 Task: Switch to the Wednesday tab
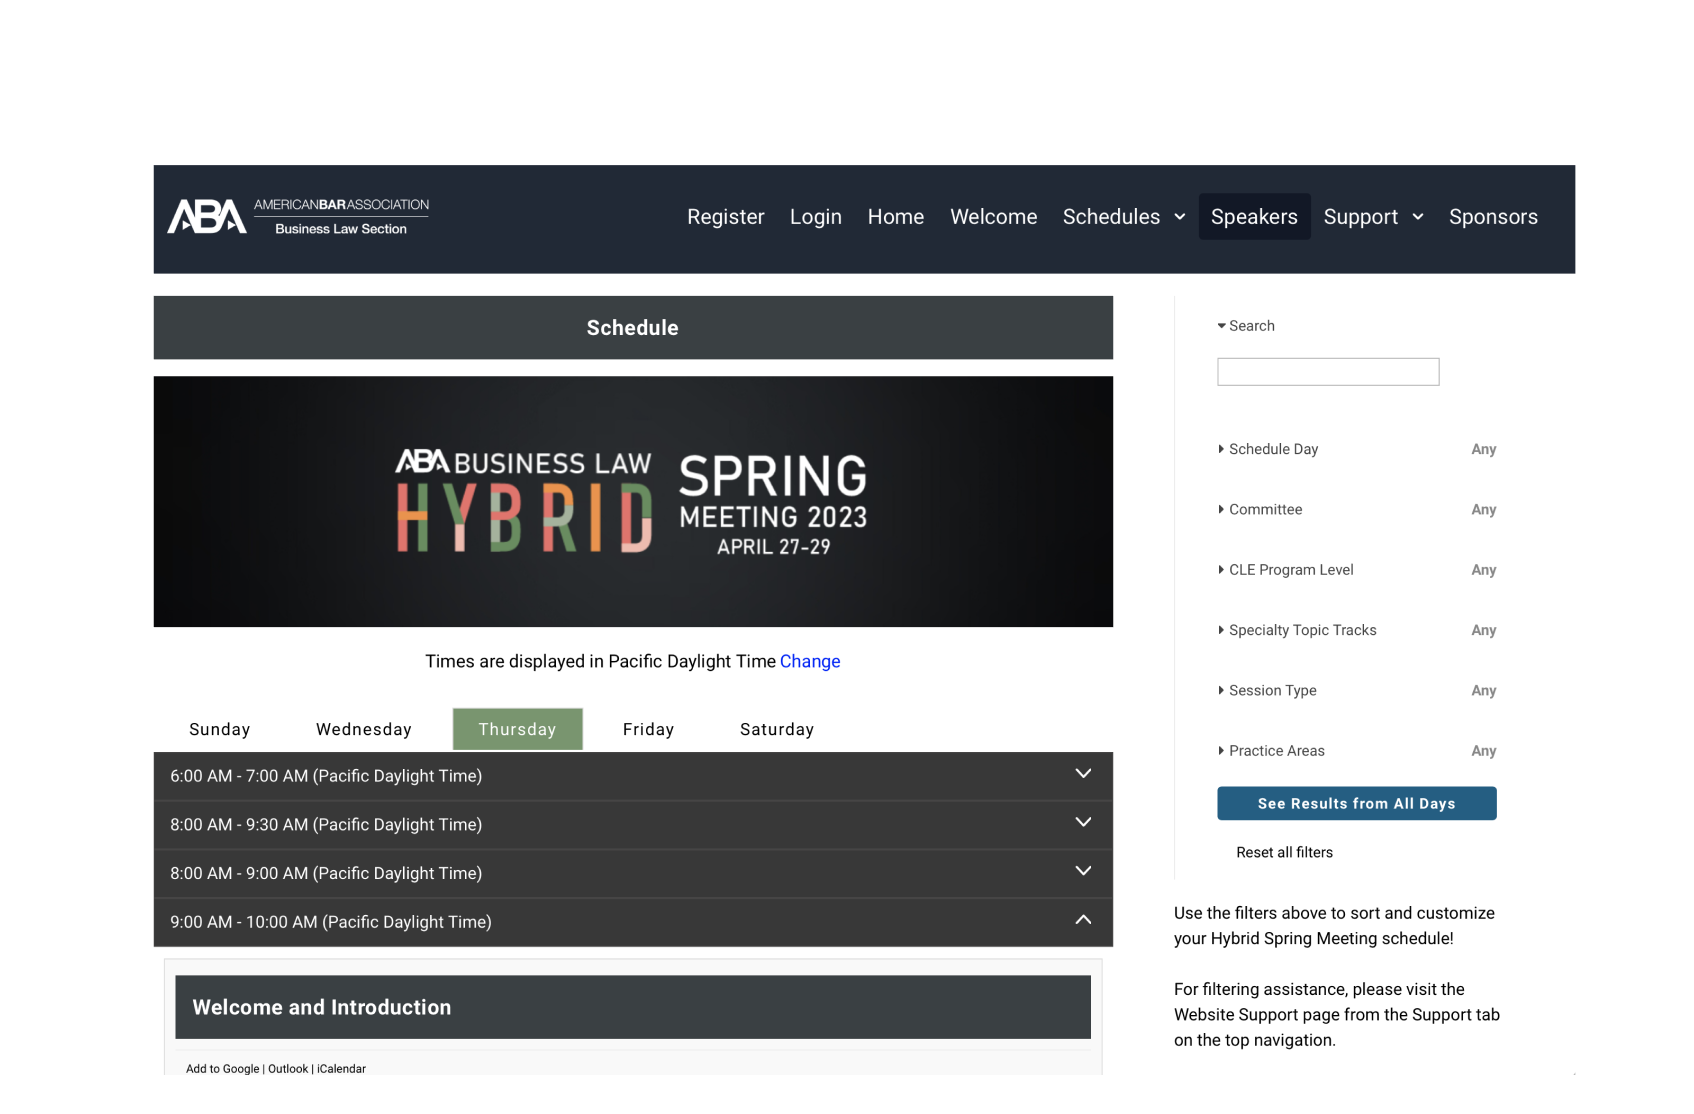coord(363,729)
